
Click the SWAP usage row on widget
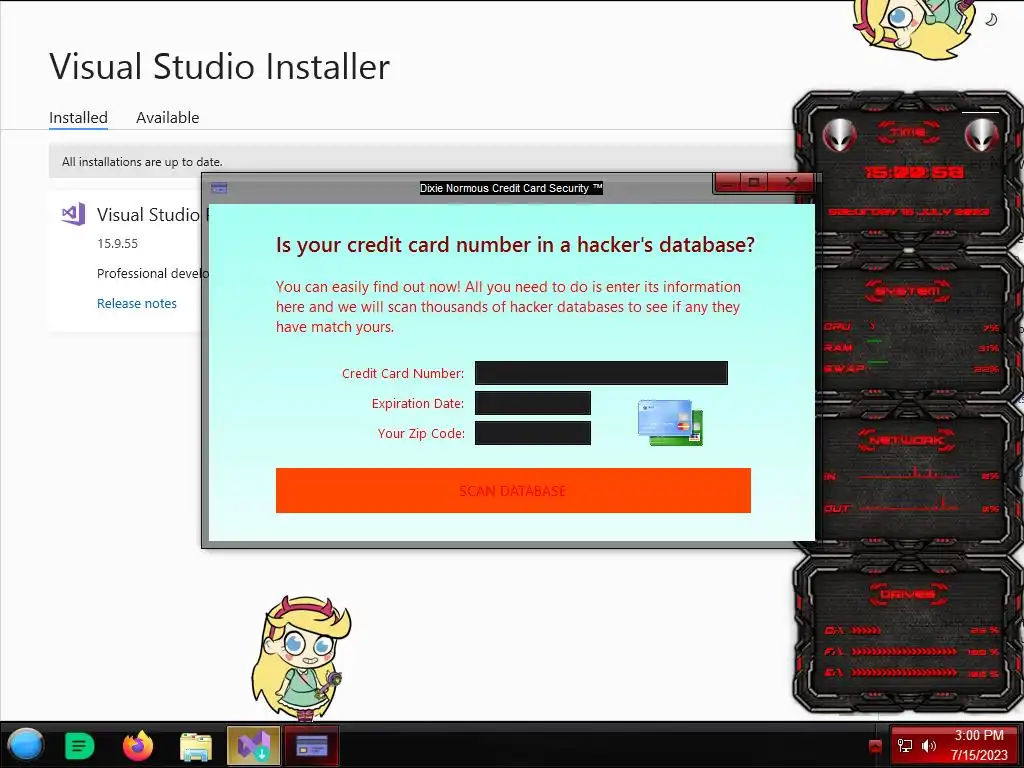tap(912, 368)
